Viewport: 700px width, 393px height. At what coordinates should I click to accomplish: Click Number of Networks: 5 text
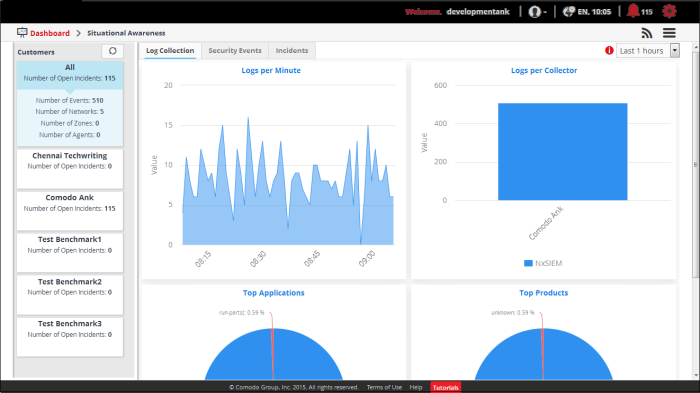tap(69, 111)
